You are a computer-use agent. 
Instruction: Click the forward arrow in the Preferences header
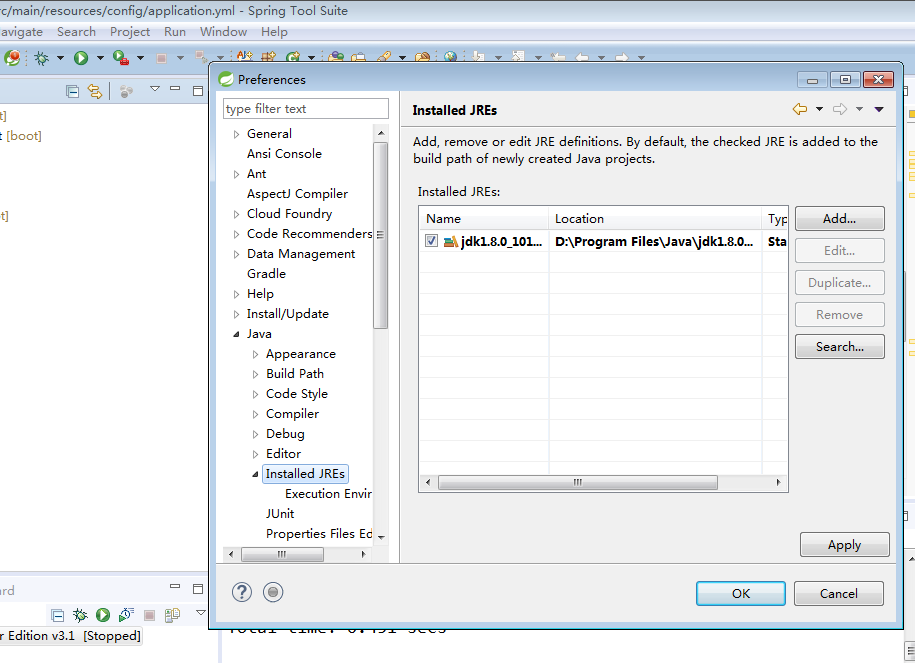coord(840,109)
